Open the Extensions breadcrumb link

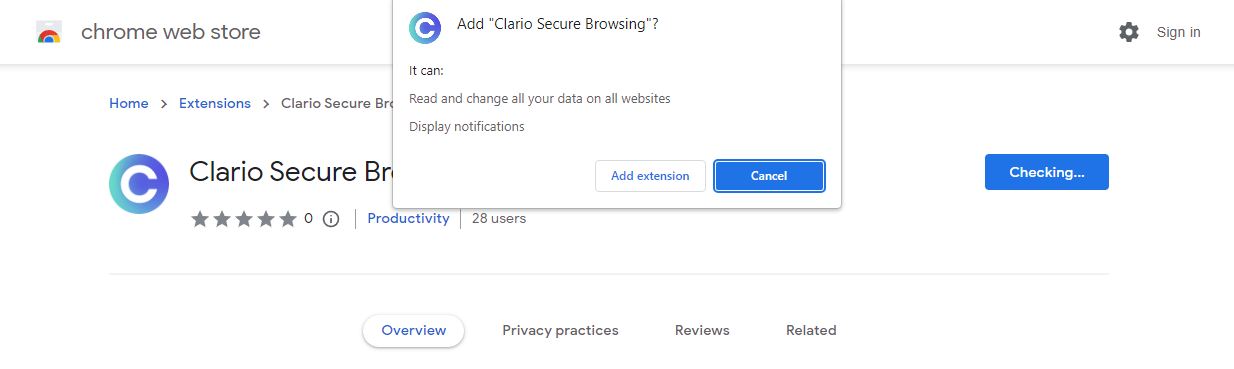(215, 103)
